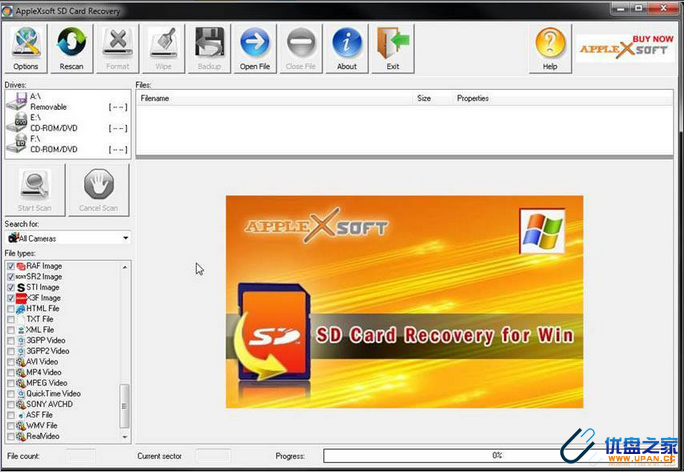This screenshot has width=684, height=472.
Task: Check the QuickTime Video checkbox
Action: tap(10, 394)
